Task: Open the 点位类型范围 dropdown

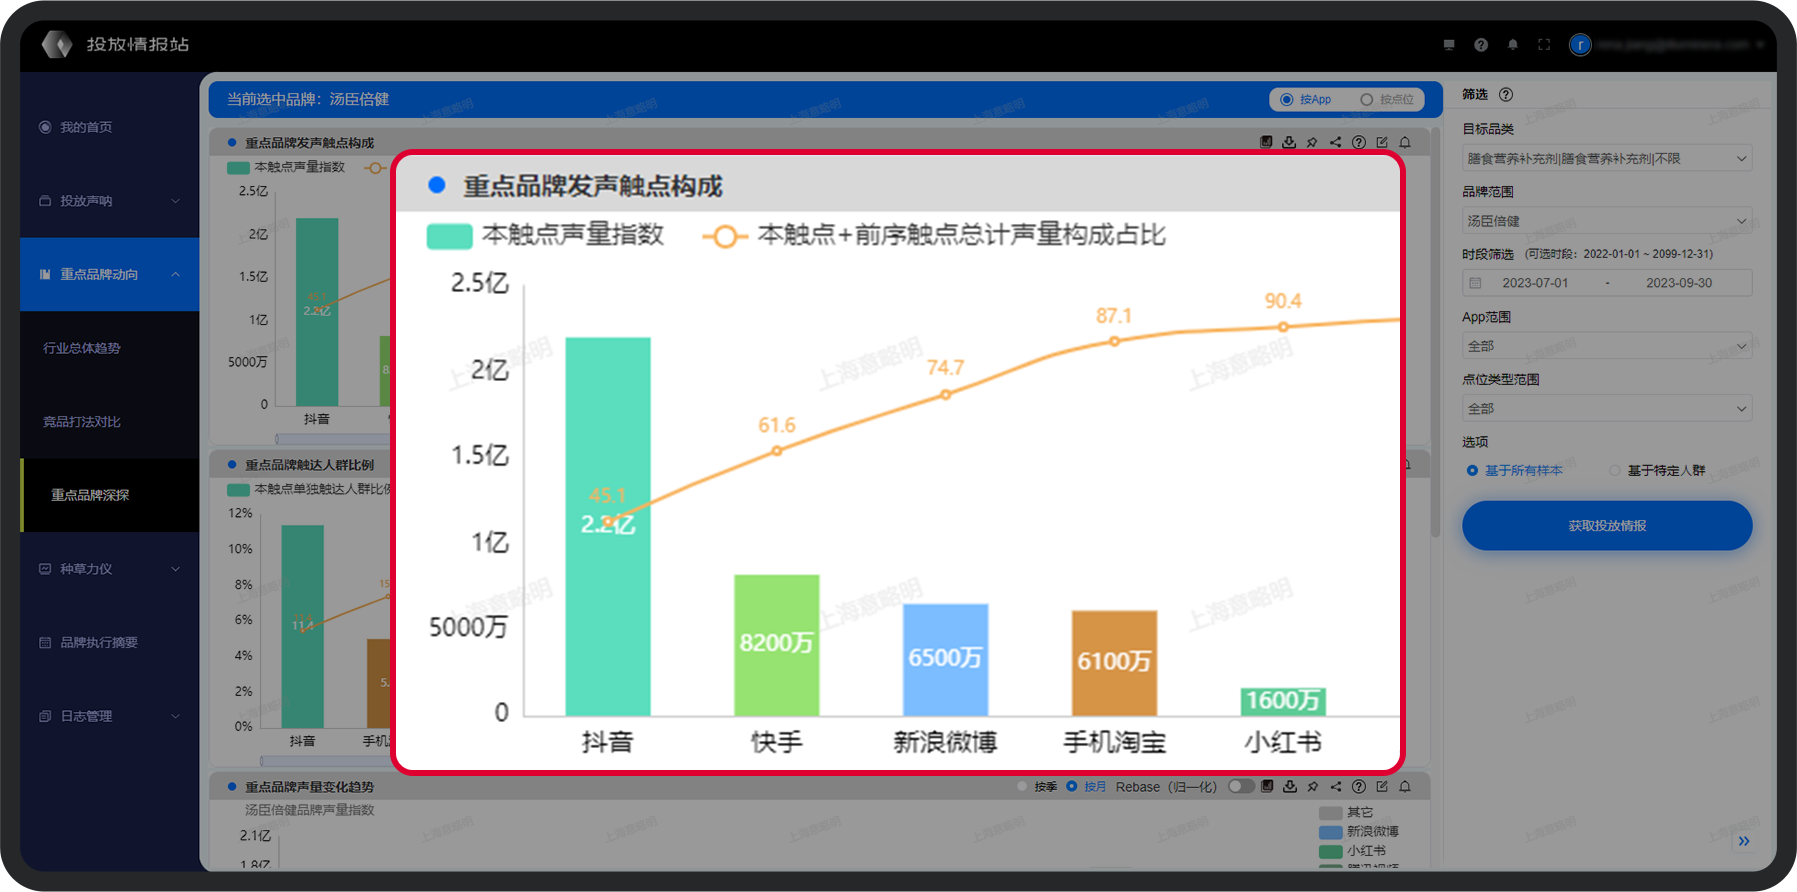Action: click(1607, 409)
